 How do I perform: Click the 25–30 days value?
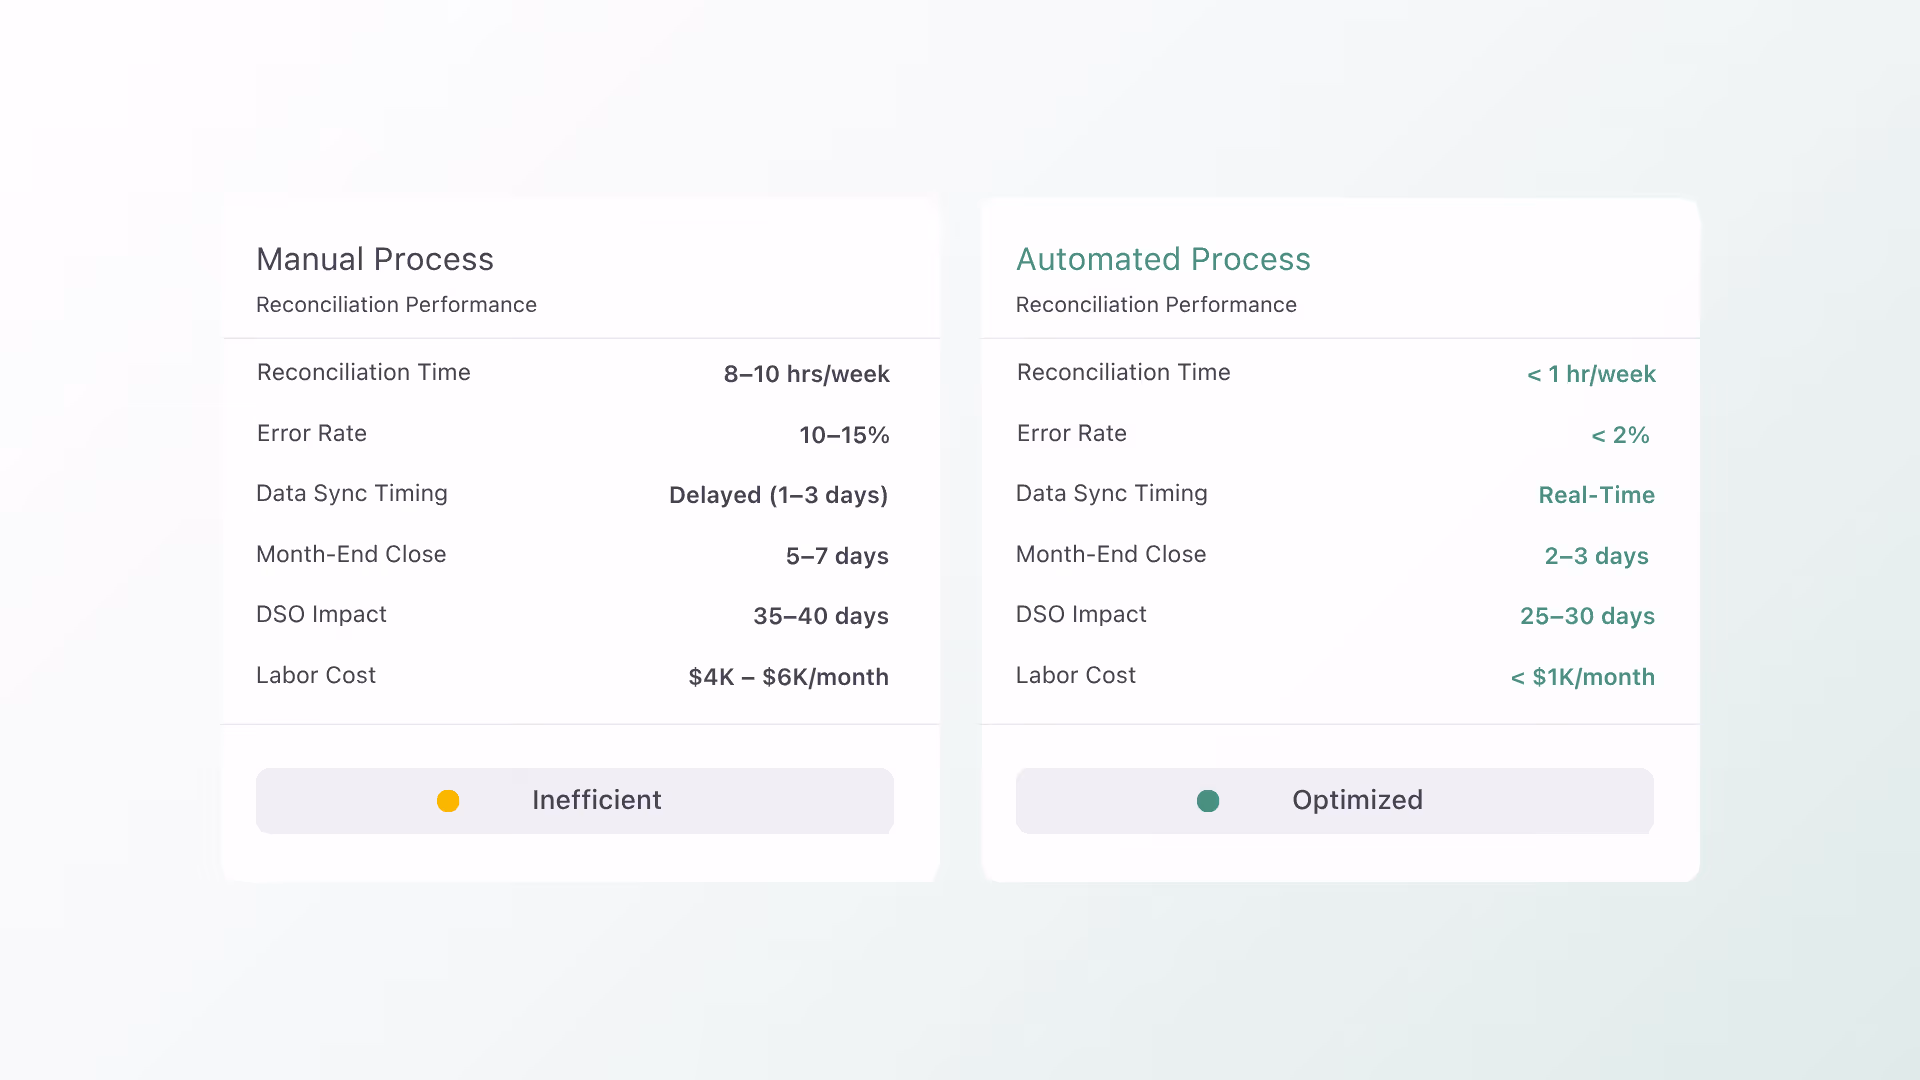click(1587, 616)
